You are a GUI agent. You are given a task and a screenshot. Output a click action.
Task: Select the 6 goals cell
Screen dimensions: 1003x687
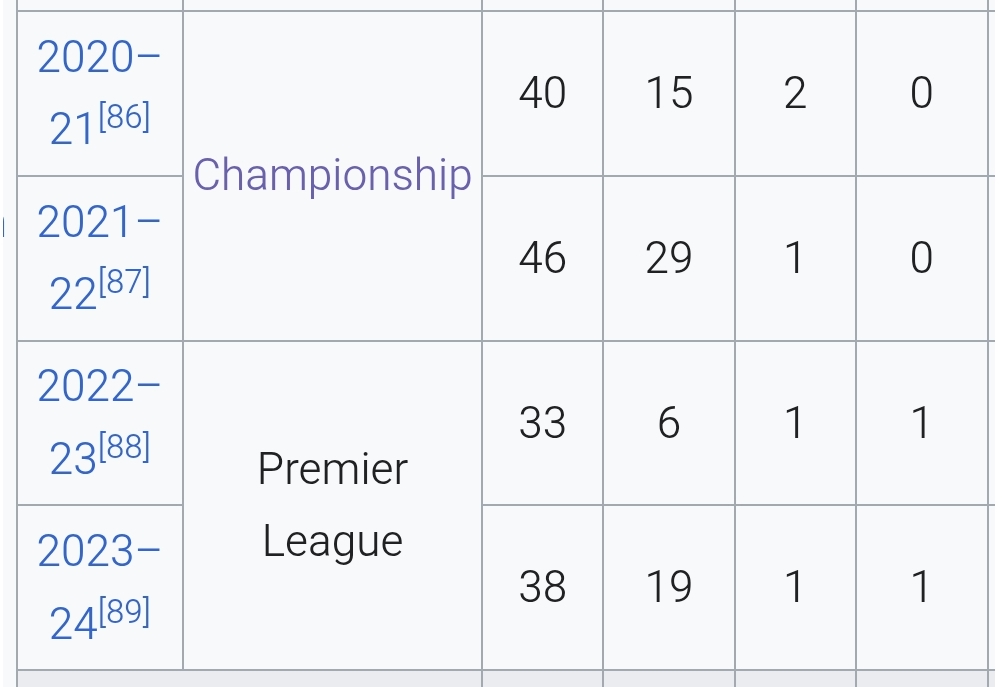tap(669, 423)
